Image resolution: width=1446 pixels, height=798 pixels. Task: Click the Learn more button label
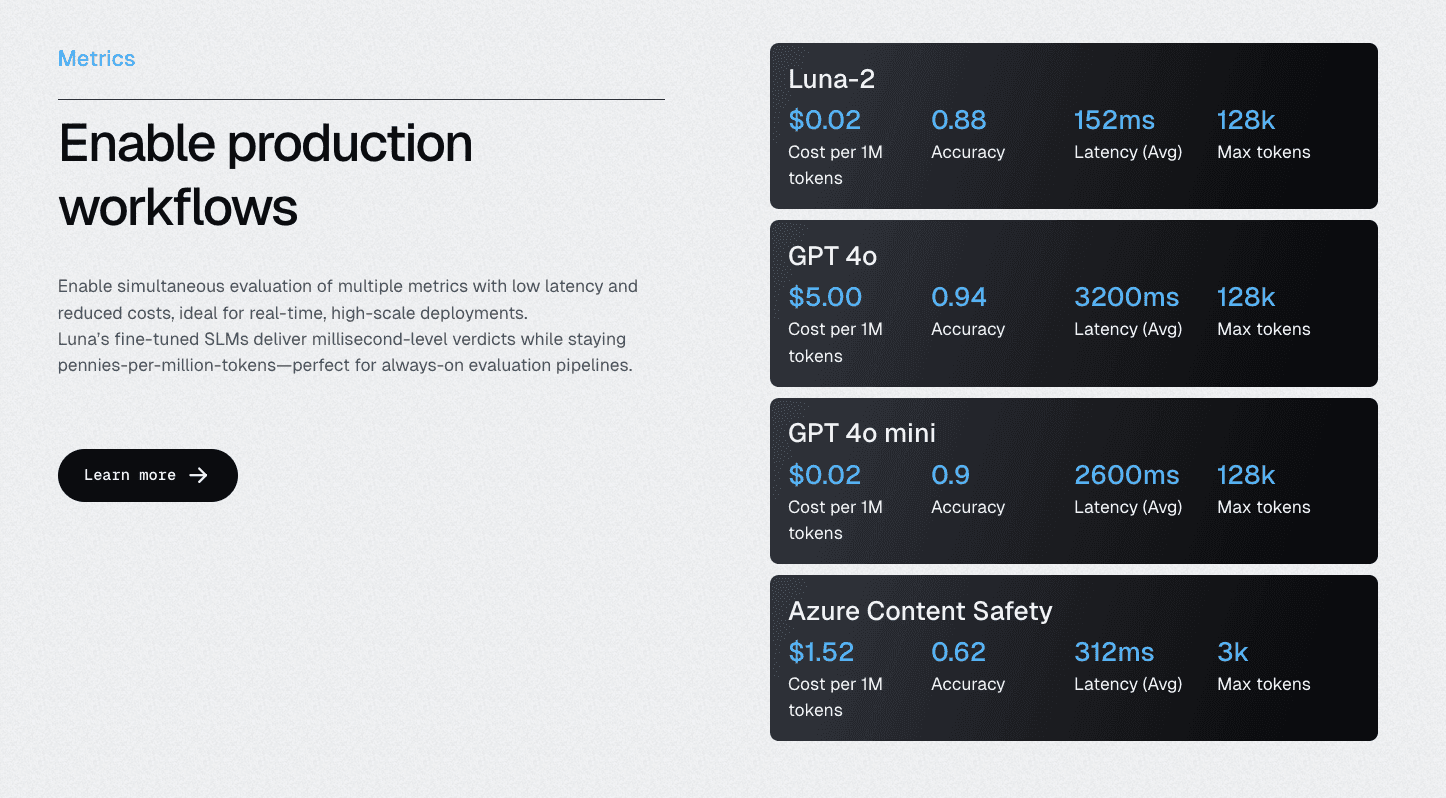click(x=130, y=475)
